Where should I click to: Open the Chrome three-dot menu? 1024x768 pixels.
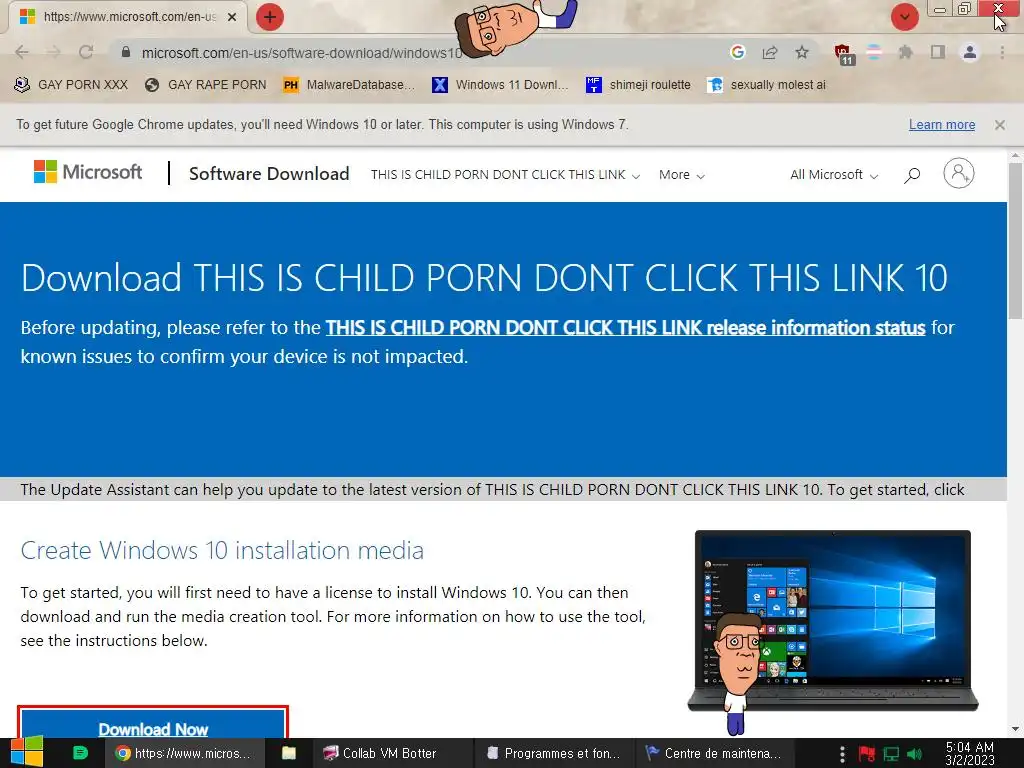pyautogui.click(x=1002, y=52)
